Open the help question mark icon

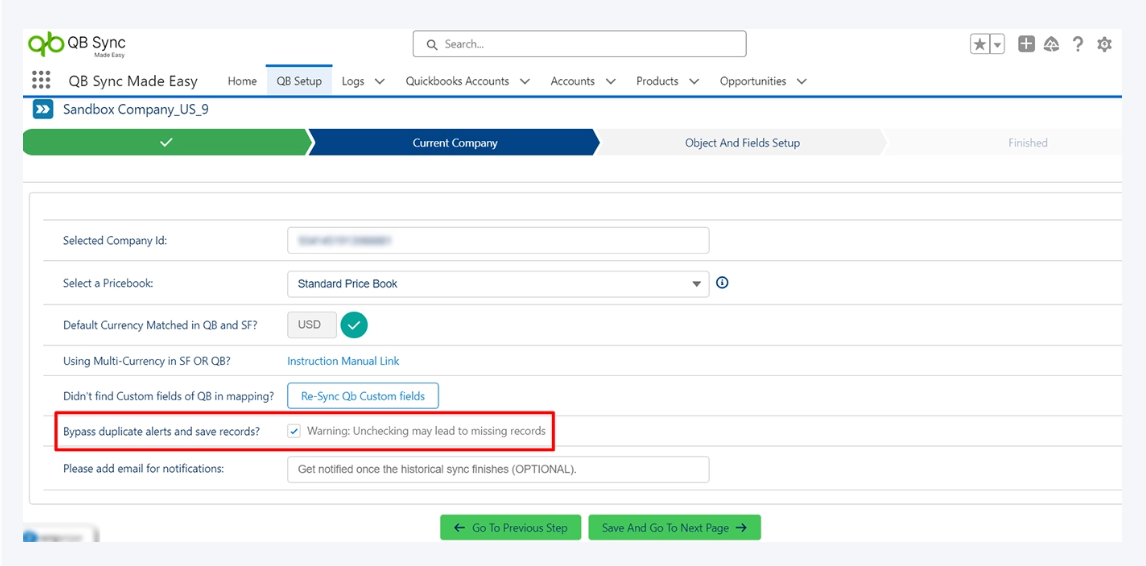[x=1077, y=44]
